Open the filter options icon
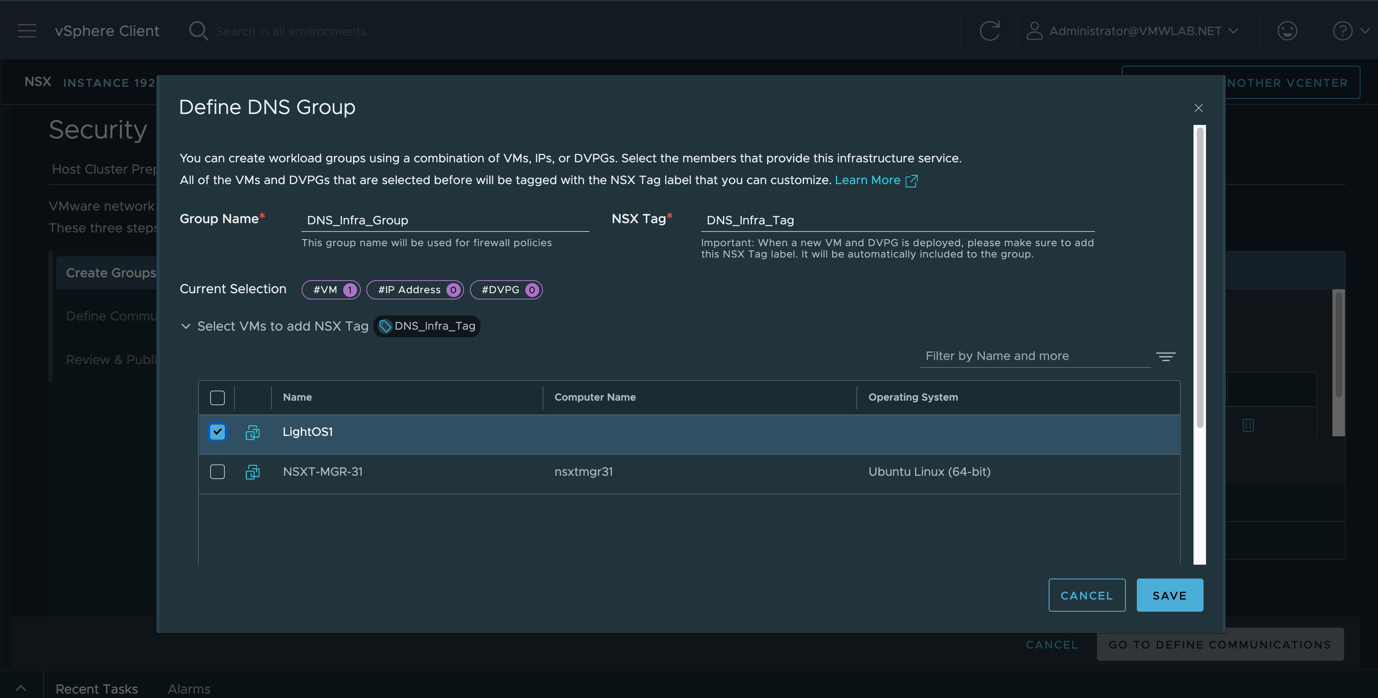The width and height of the screenshot is (1378, 698). [1166, 356]
